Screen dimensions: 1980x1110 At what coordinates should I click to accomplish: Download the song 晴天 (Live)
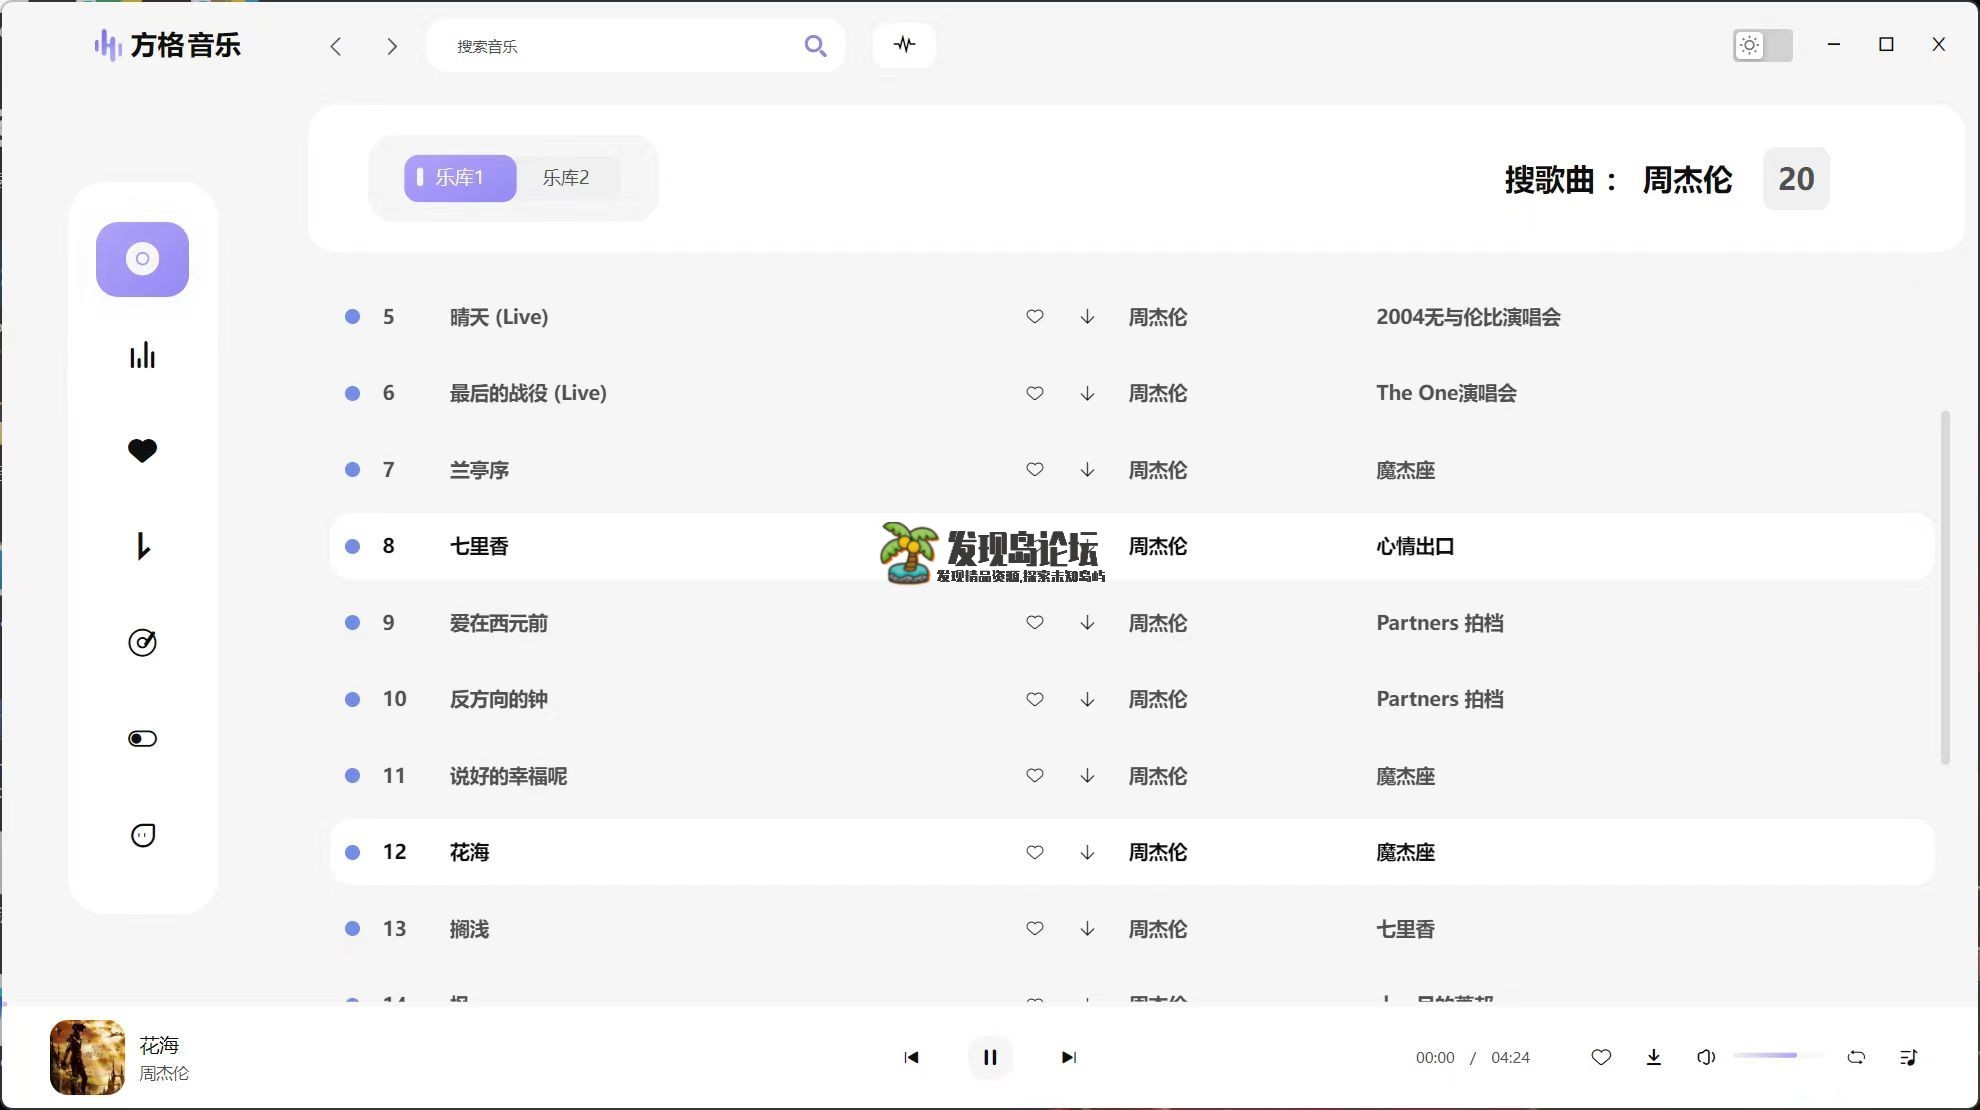pyautogui.click(x=1087, y=317)
